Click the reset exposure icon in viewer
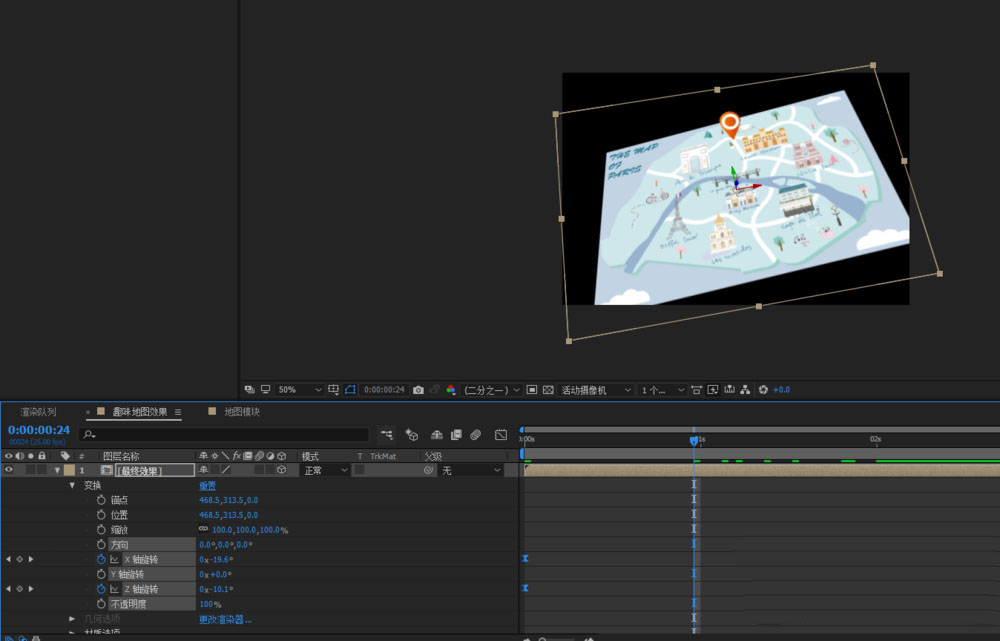The image size is (1000, 641). pos(763,390)
